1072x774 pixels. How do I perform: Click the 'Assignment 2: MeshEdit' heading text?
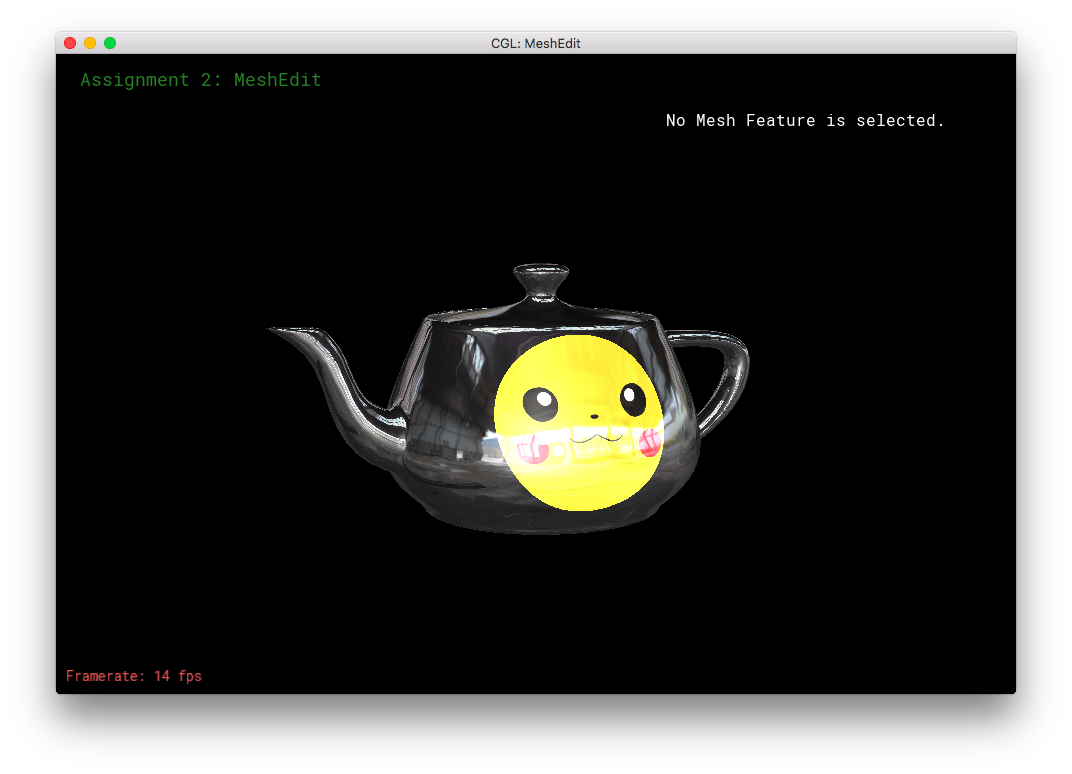coord(201,80)
